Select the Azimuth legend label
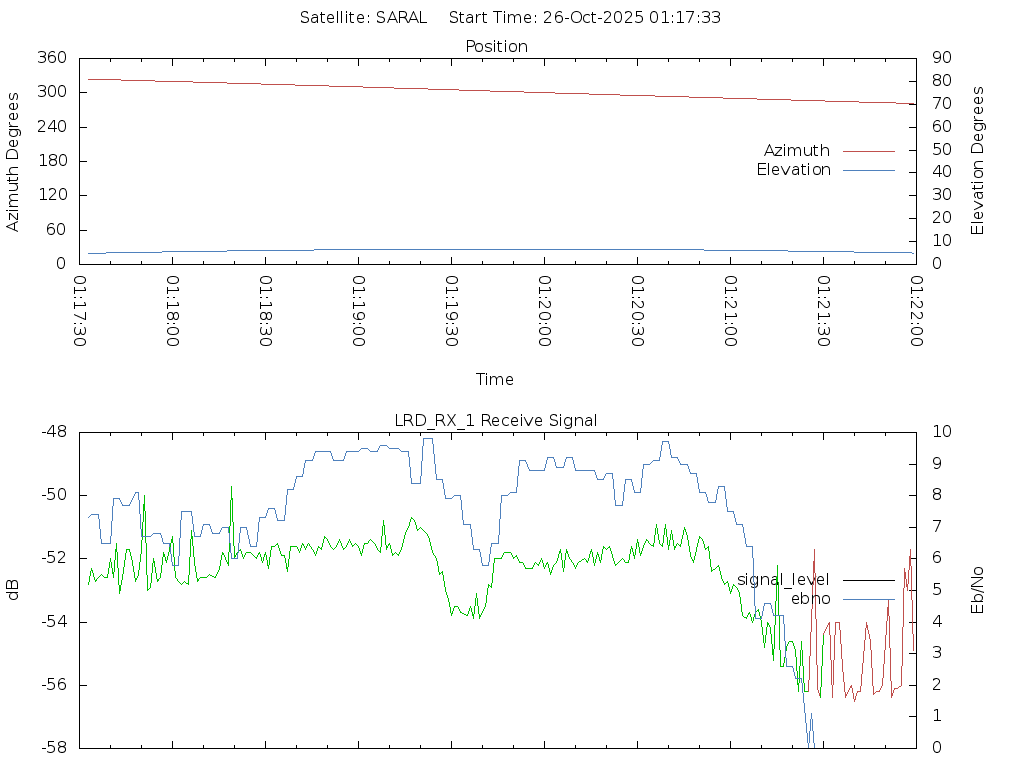This screenshot has height=768, width=1024. 796,151
